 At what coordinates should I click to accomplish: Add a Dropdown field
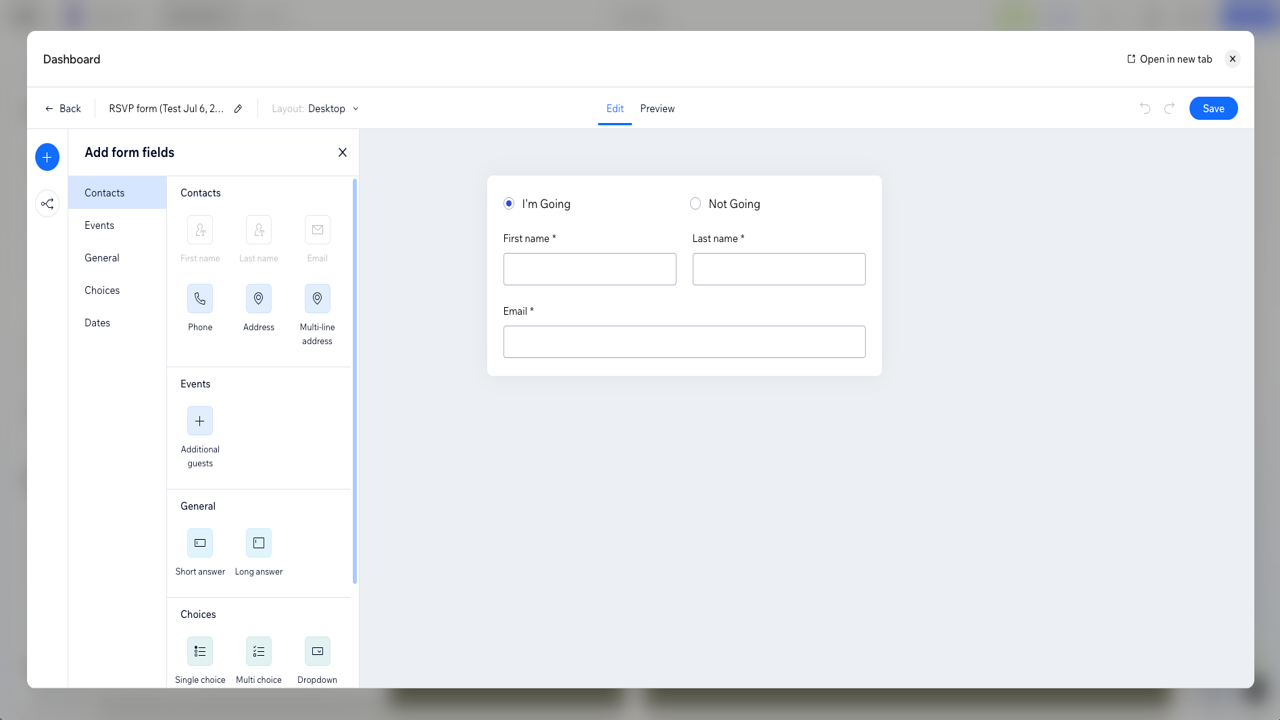click(x=317, y=651)
